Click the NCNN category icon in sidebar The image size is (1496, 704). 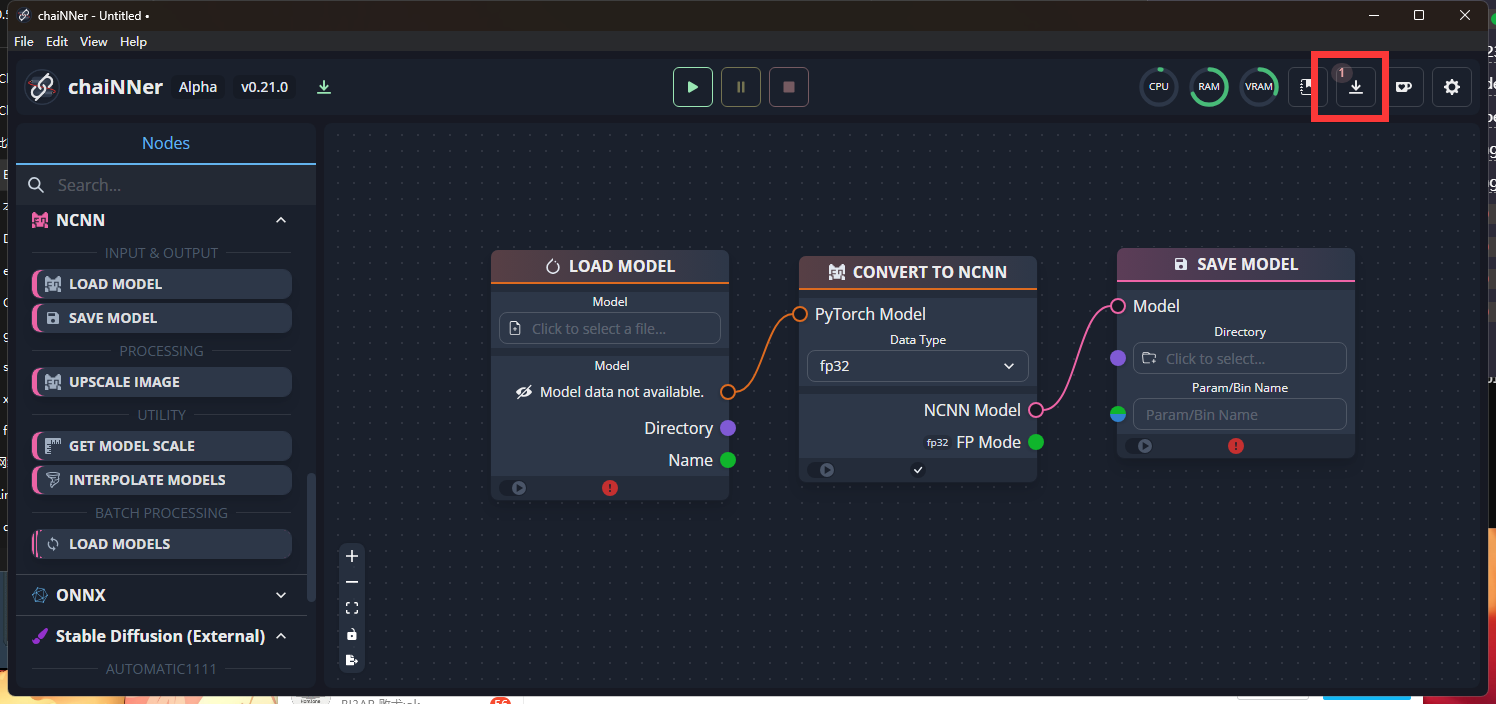(x=40, y=220)
